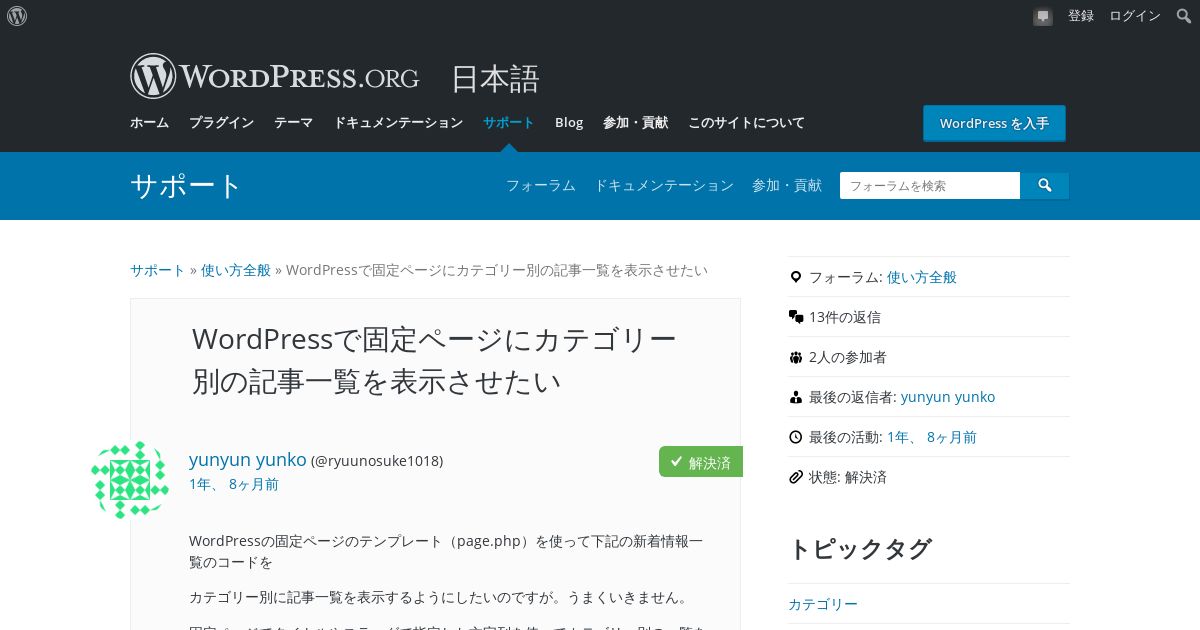Click the clock icon beside 最後の活動

(796, 437)
